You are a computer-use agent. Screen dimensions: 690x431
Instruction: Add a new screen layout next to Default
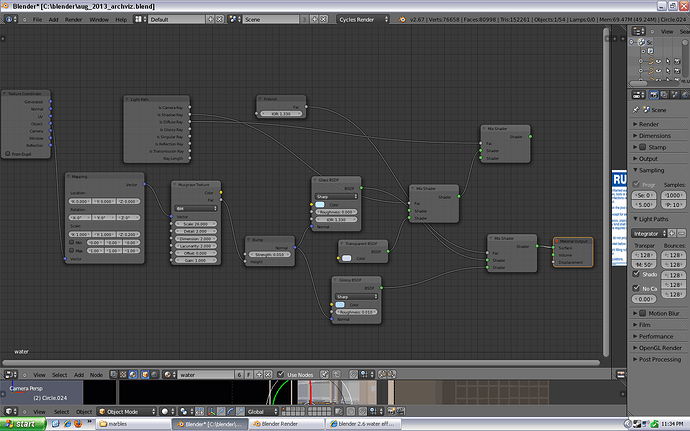point(210,19)
